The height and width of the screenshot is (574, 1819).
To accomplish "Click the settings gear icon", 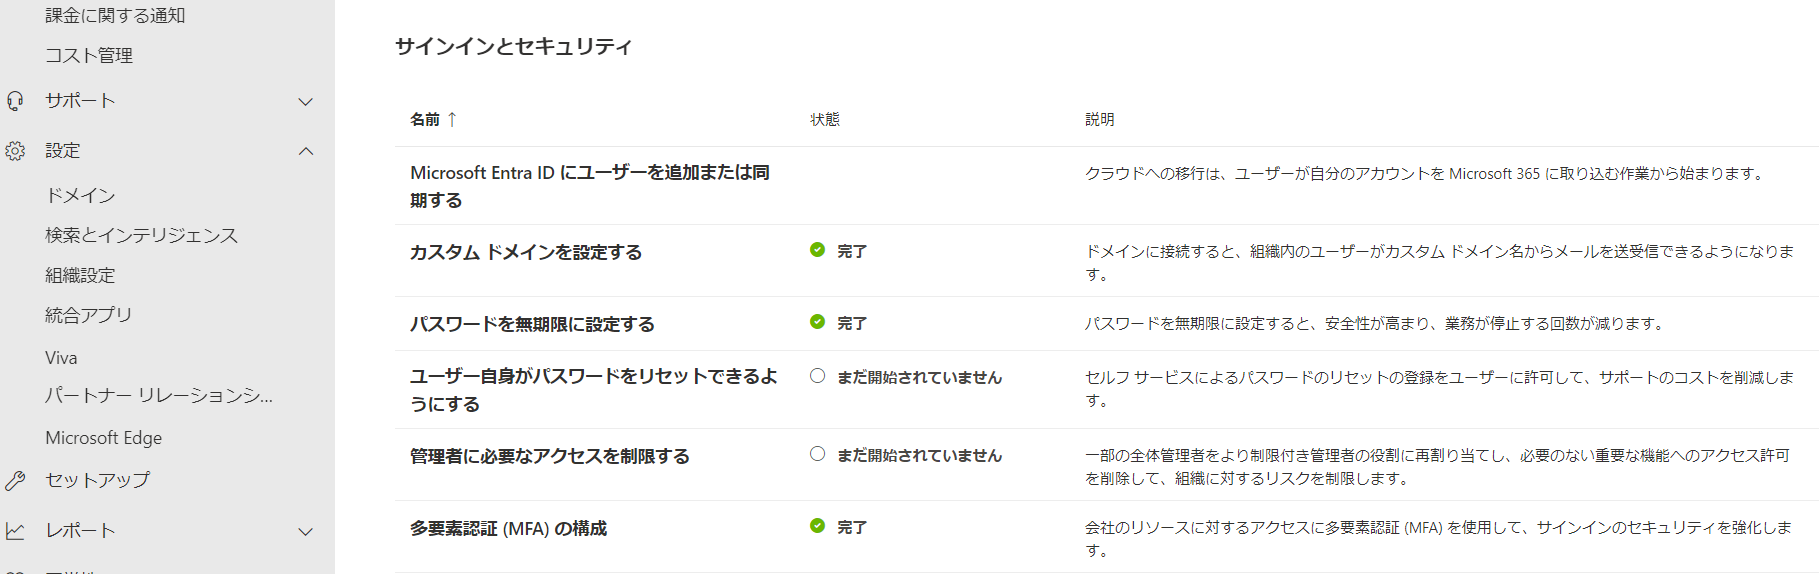I will coord(15,151).
